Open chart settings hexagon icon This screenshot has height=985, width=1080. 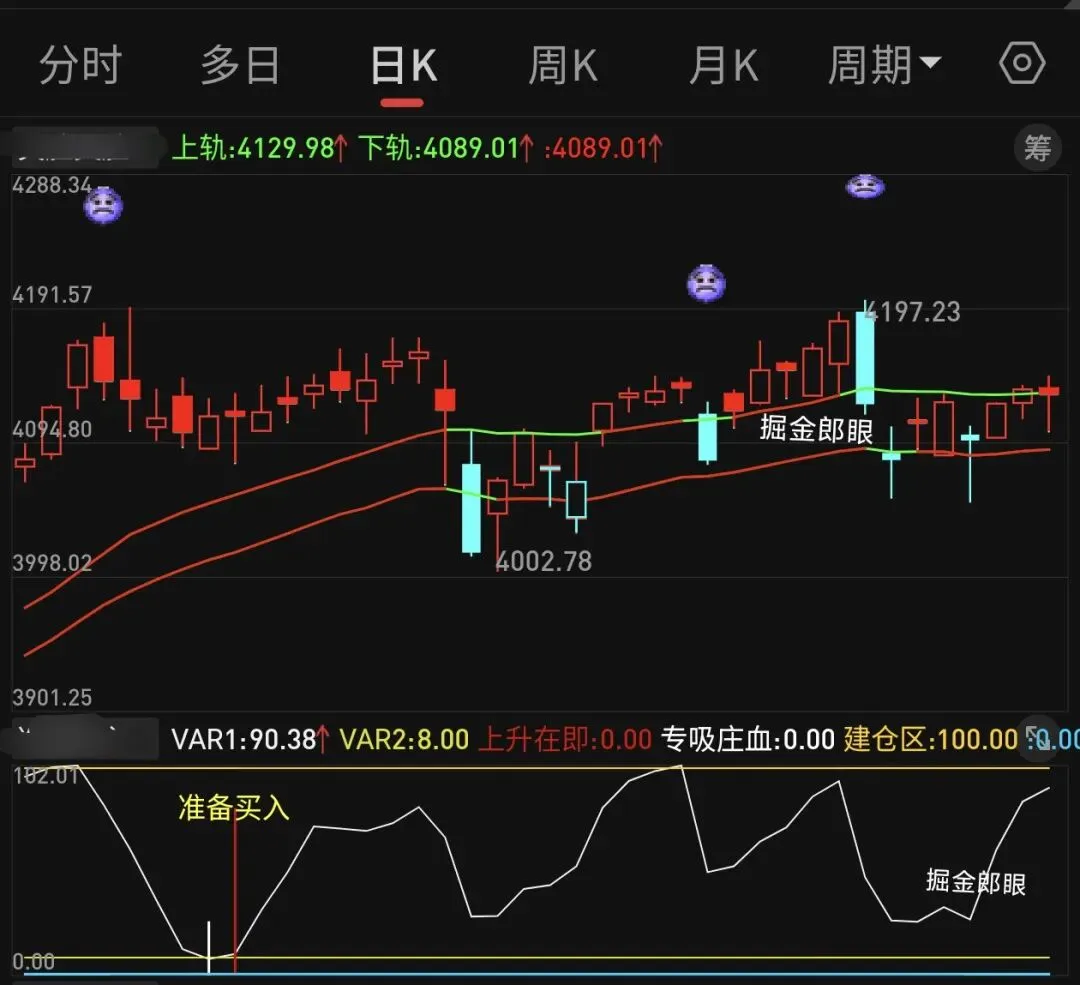pos(1022,63)
